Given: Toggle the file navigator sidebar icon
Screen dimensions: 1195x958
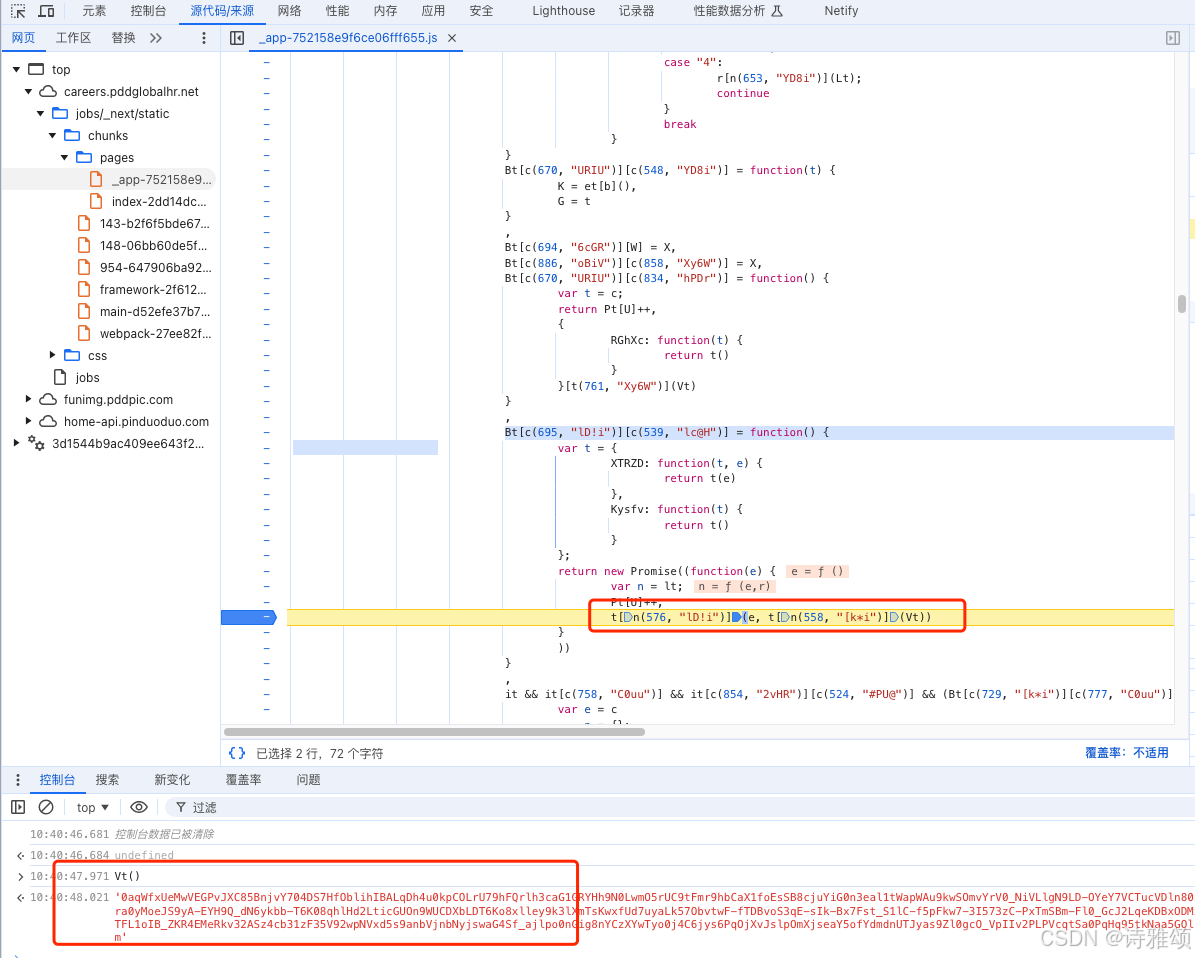Looking at the screenshot, I should tap(237, 38).
